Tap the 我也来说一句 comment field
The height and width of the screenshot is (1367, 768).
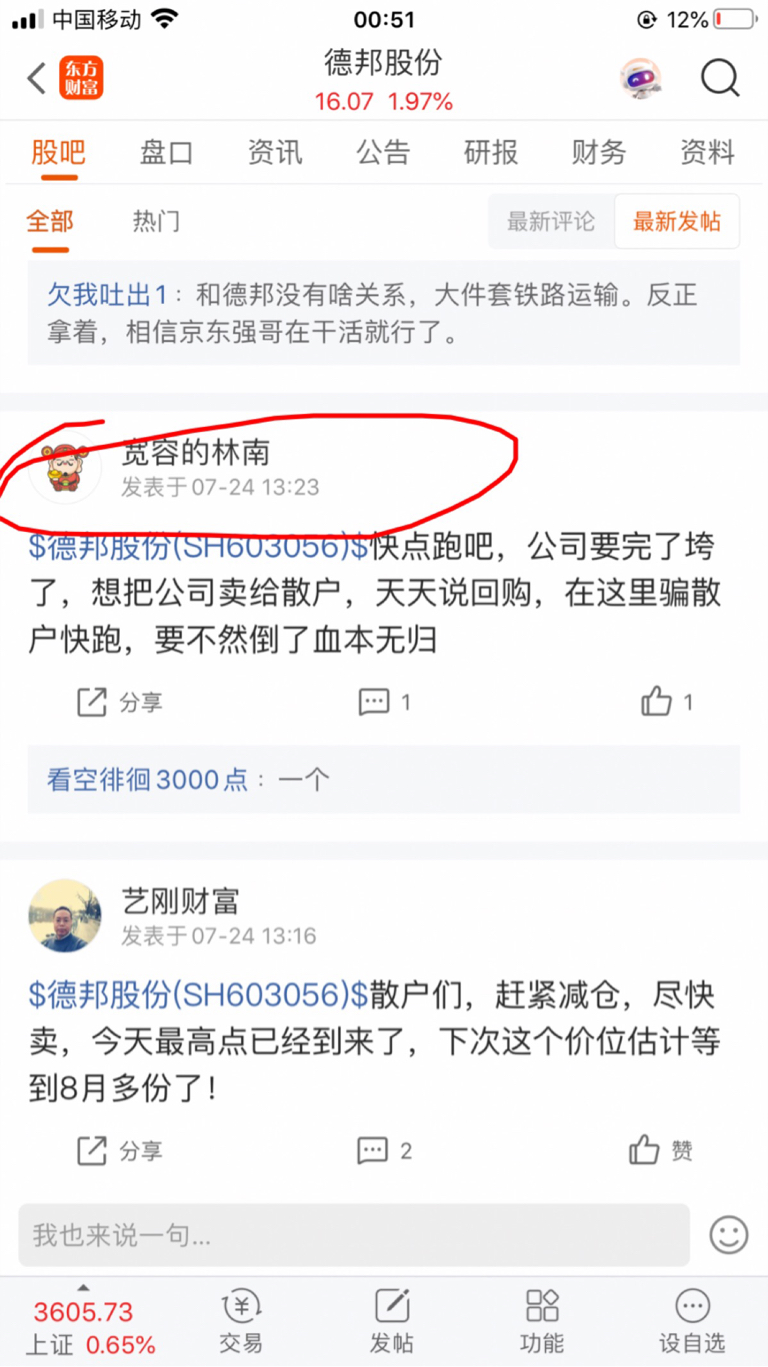354,1235
